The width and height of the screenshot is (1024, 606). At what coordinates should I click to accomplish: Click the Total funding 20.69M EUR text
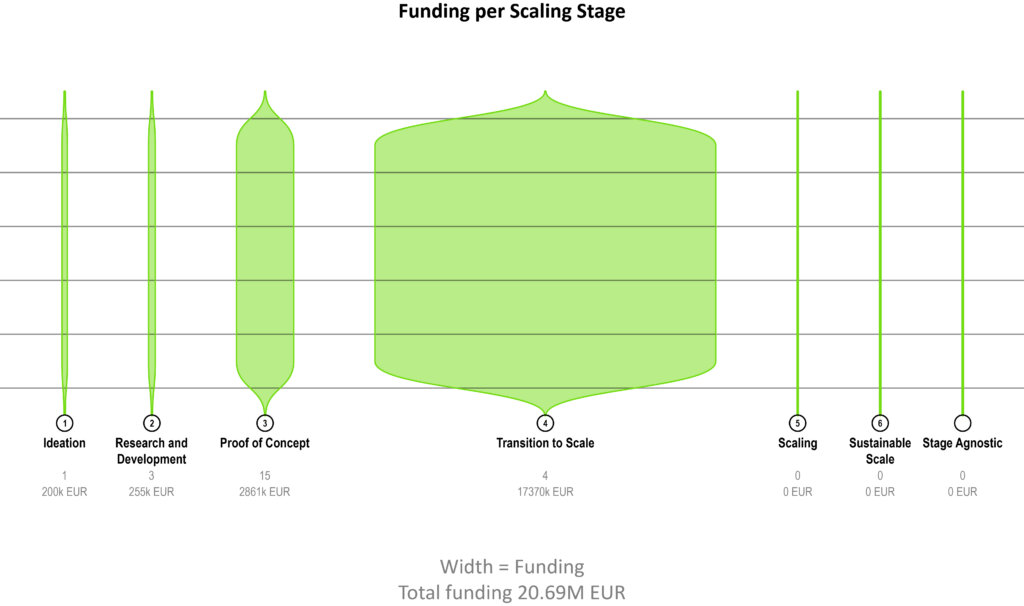click(x=512, y=592)
